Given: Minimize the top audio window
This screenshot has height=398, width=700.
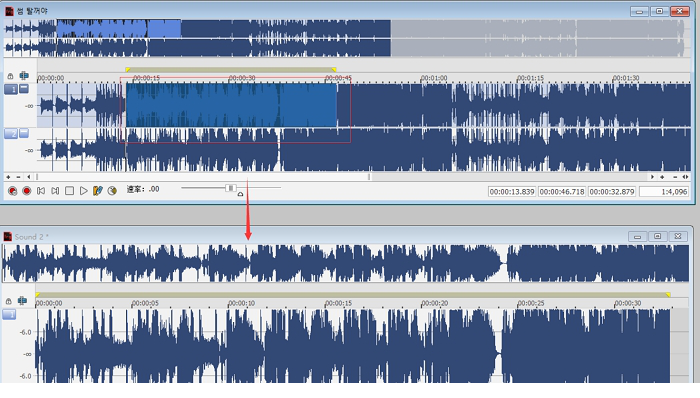Looking at the screenshot, I should click(x=639, y=11).
